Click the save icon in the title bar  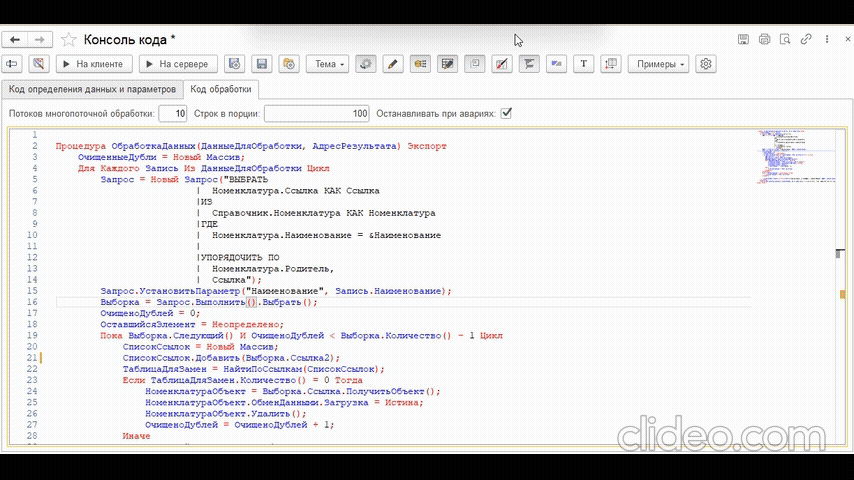[x=743, y=39]
